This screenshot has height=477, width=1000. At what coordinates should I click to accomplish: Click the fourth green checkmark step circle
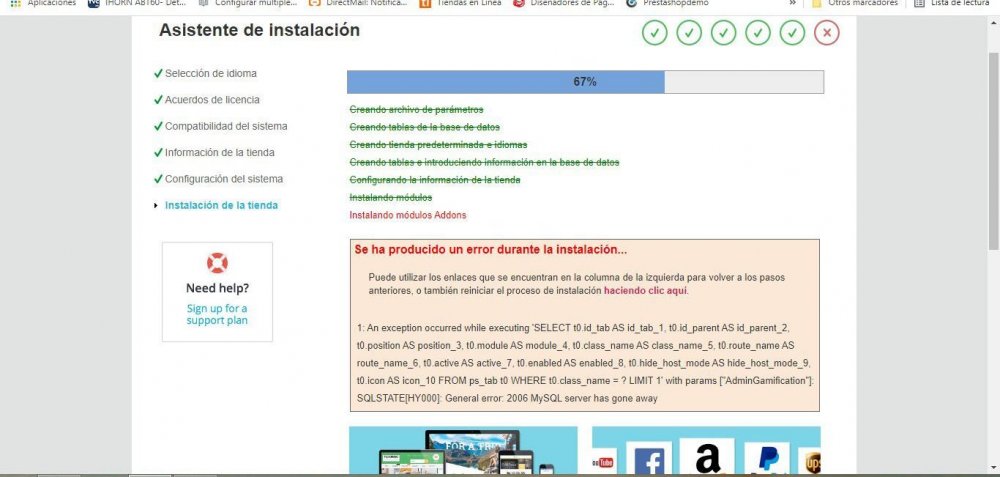[x=758, y=33]
